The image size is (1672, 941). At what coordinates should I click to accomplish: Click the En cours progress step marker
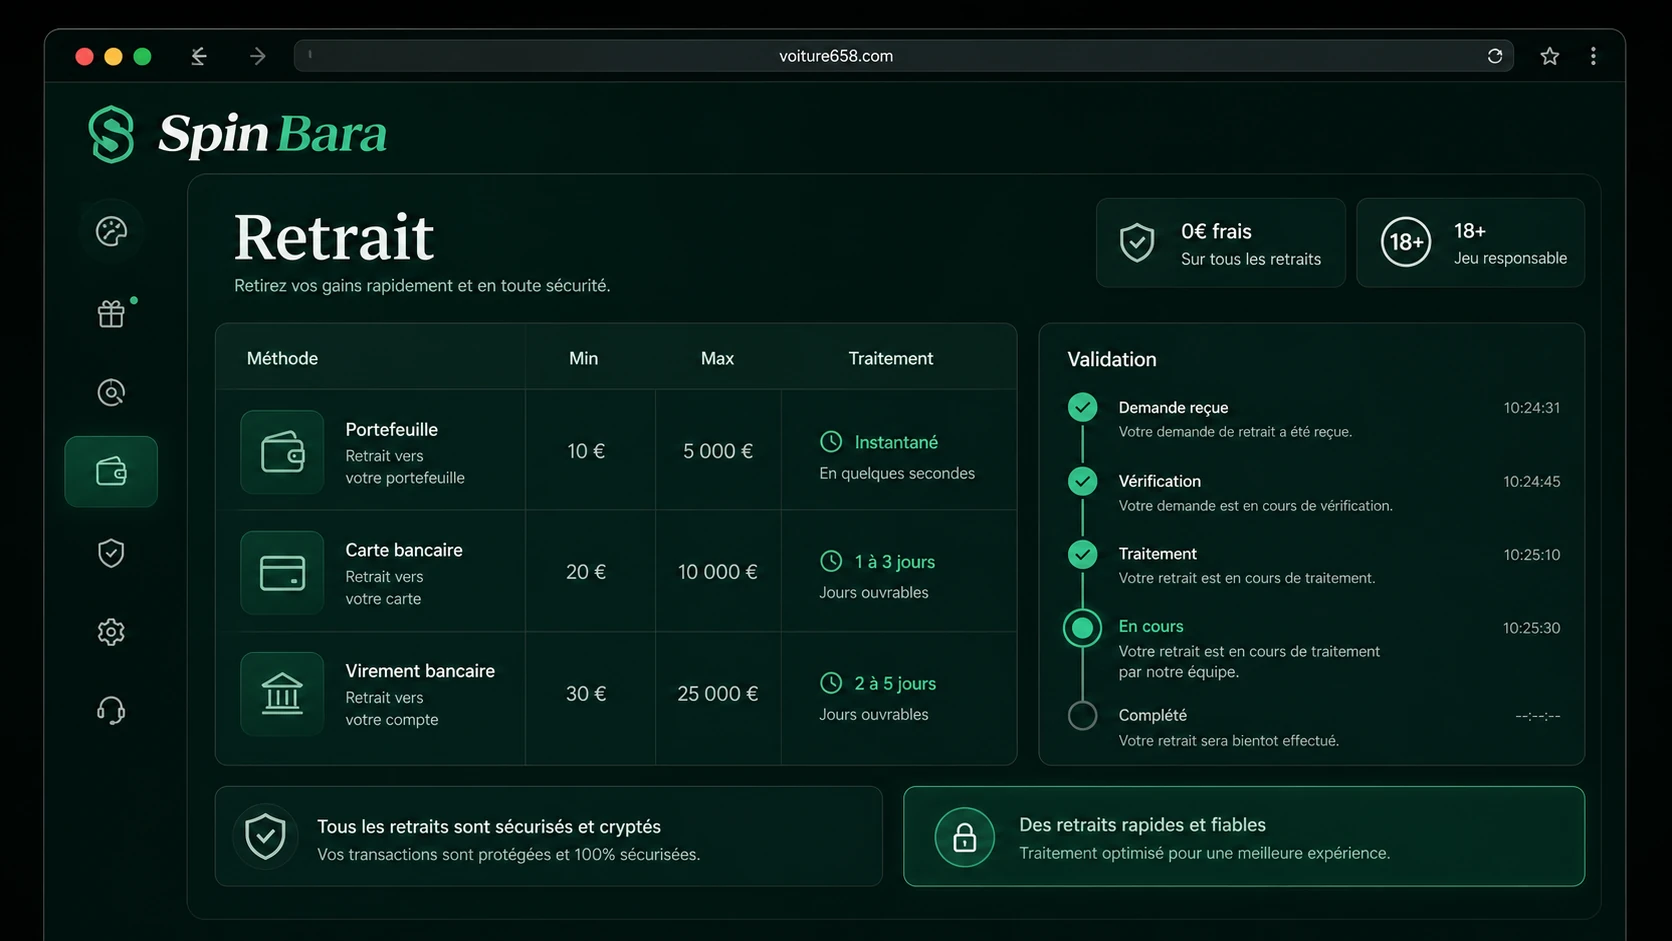coord(1082,628)
